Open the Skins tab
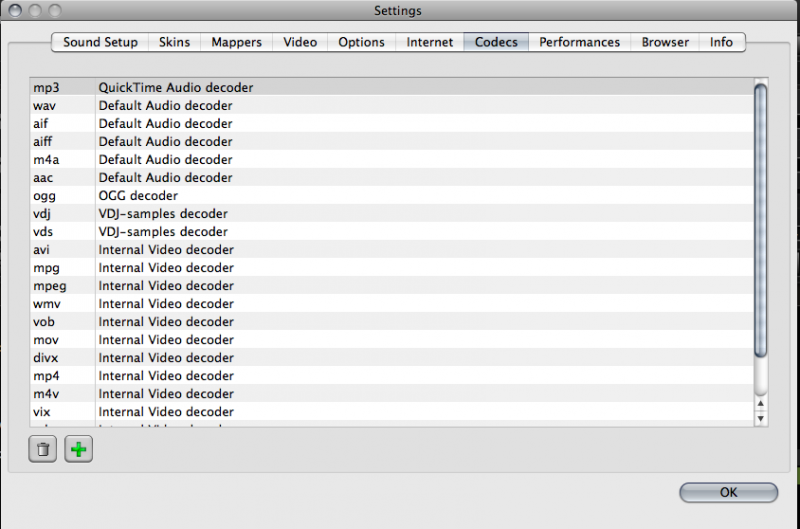Image resolution: width=800 pixels, height=529 pixels. 174,42
